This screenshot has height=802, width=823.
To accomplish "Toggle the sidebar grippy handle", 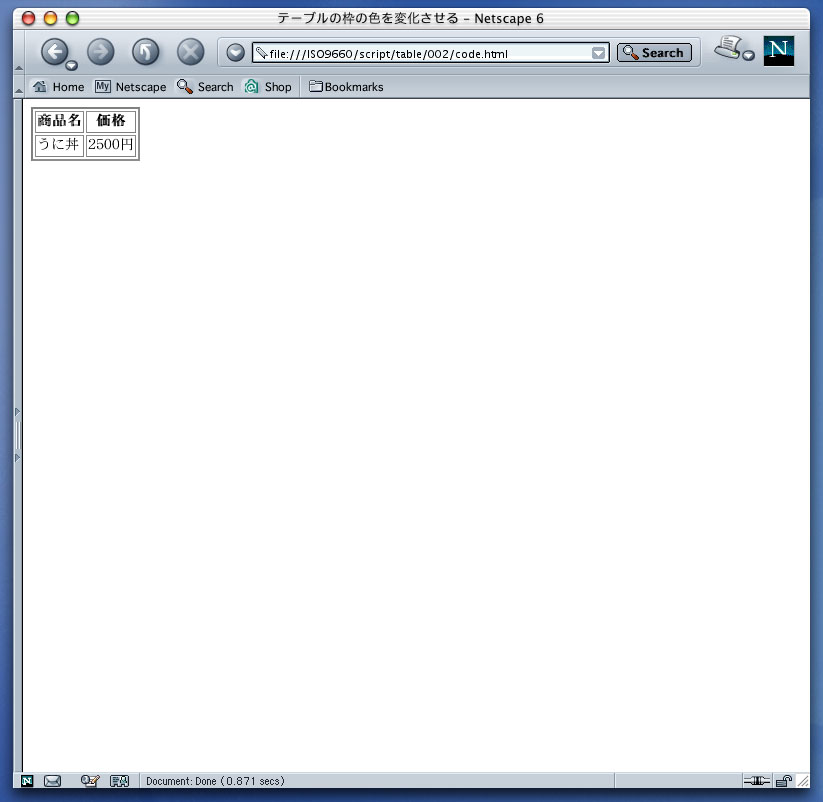I will (17, 435).
